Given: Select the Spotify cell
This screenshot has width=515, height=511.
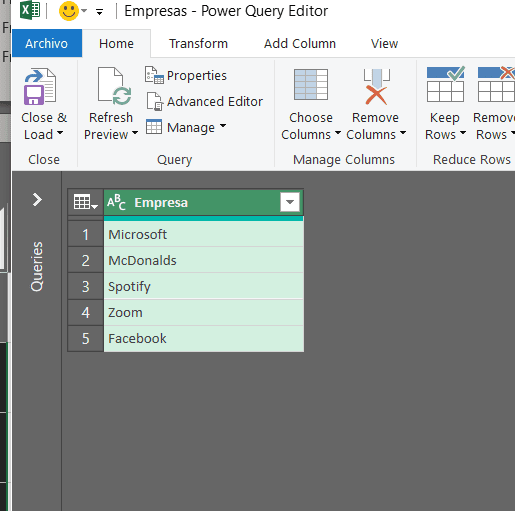Looking at the screenshot, I should 204,286.
